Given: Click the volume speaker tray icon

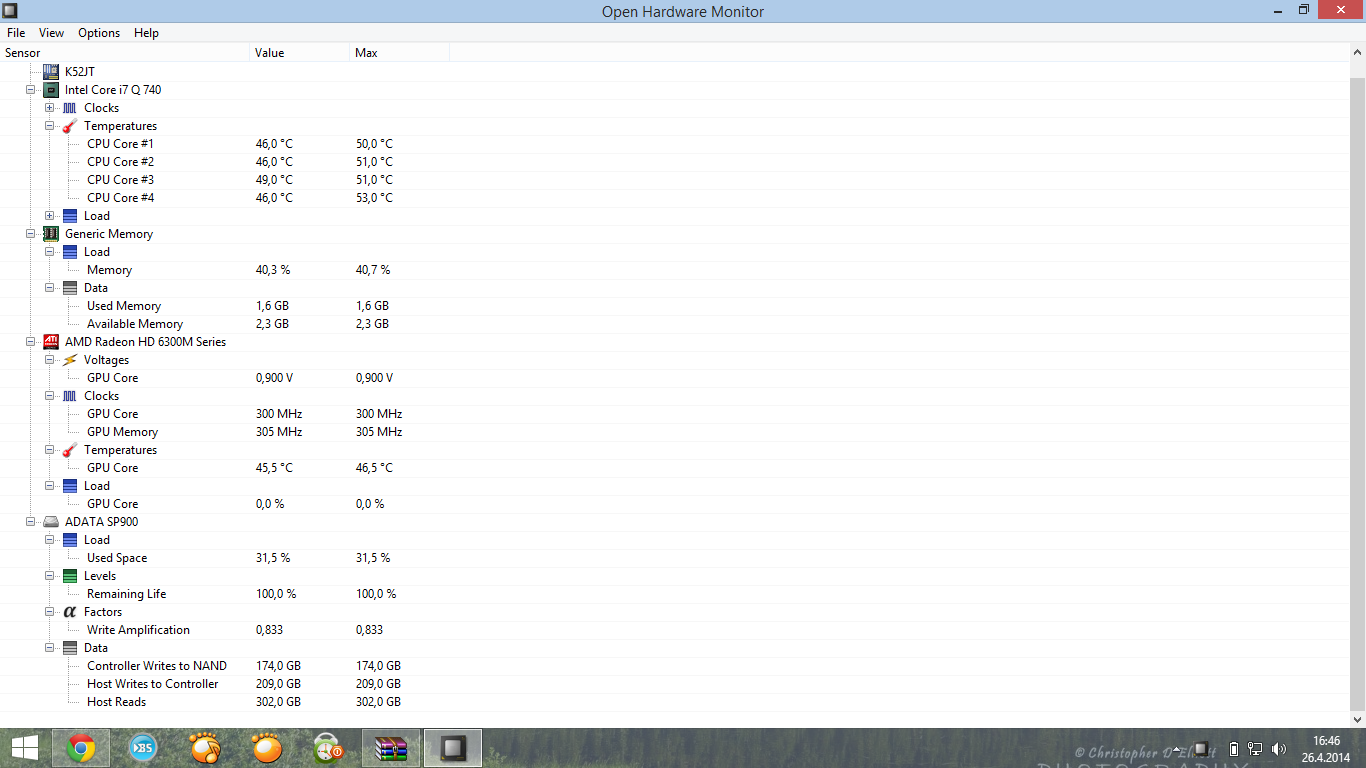Looking at the screenshot, I should 1279,748.
